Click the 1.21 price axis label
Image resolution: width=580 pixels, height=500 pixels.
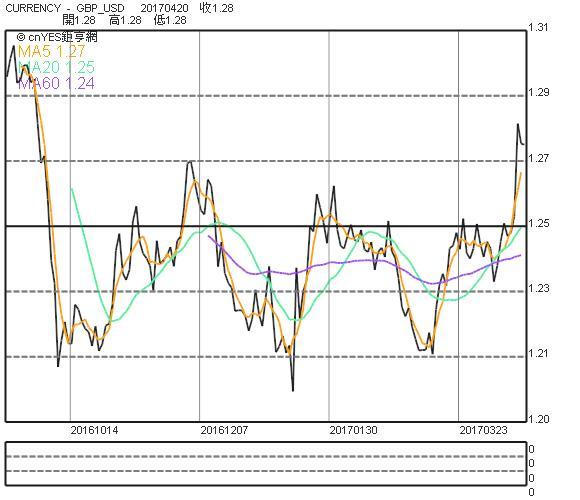tap(539, 354)
